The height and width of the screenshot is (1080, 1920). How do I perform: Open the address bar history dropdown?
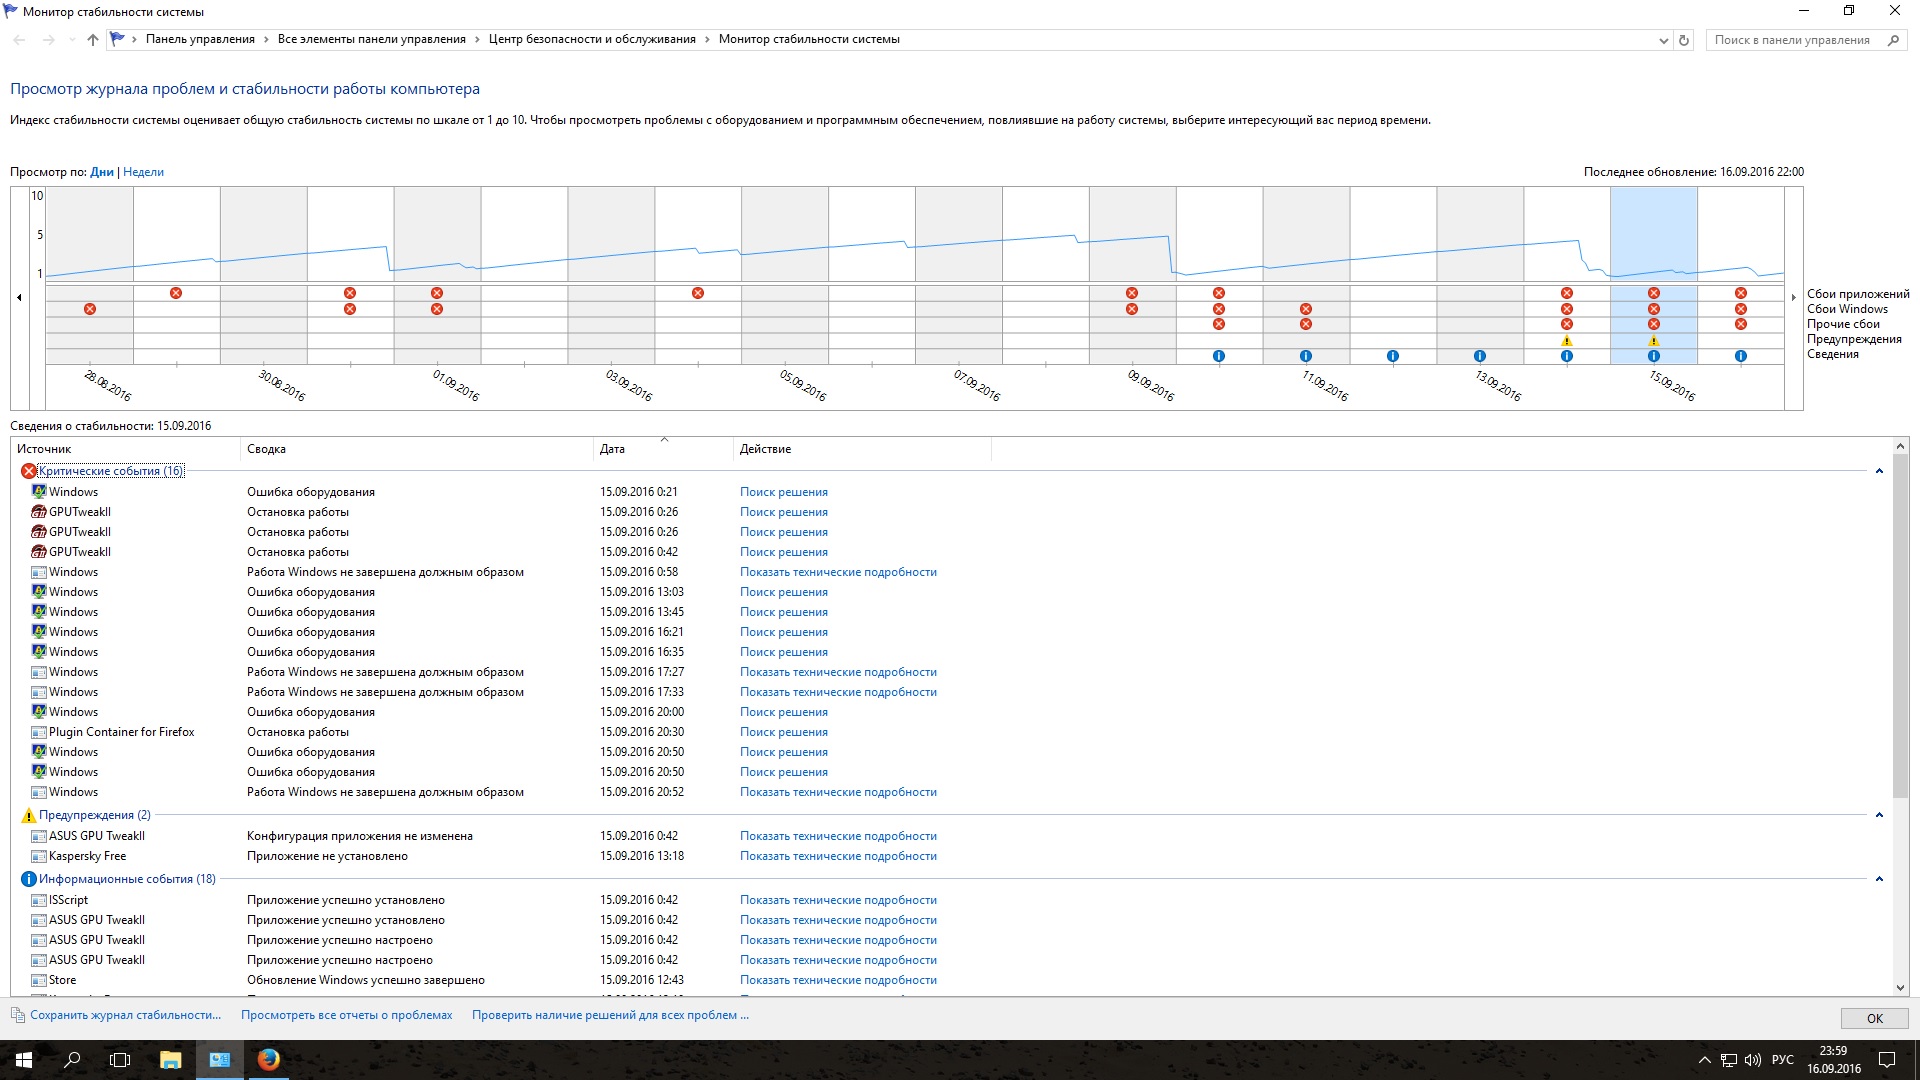tap(1663, 41)
